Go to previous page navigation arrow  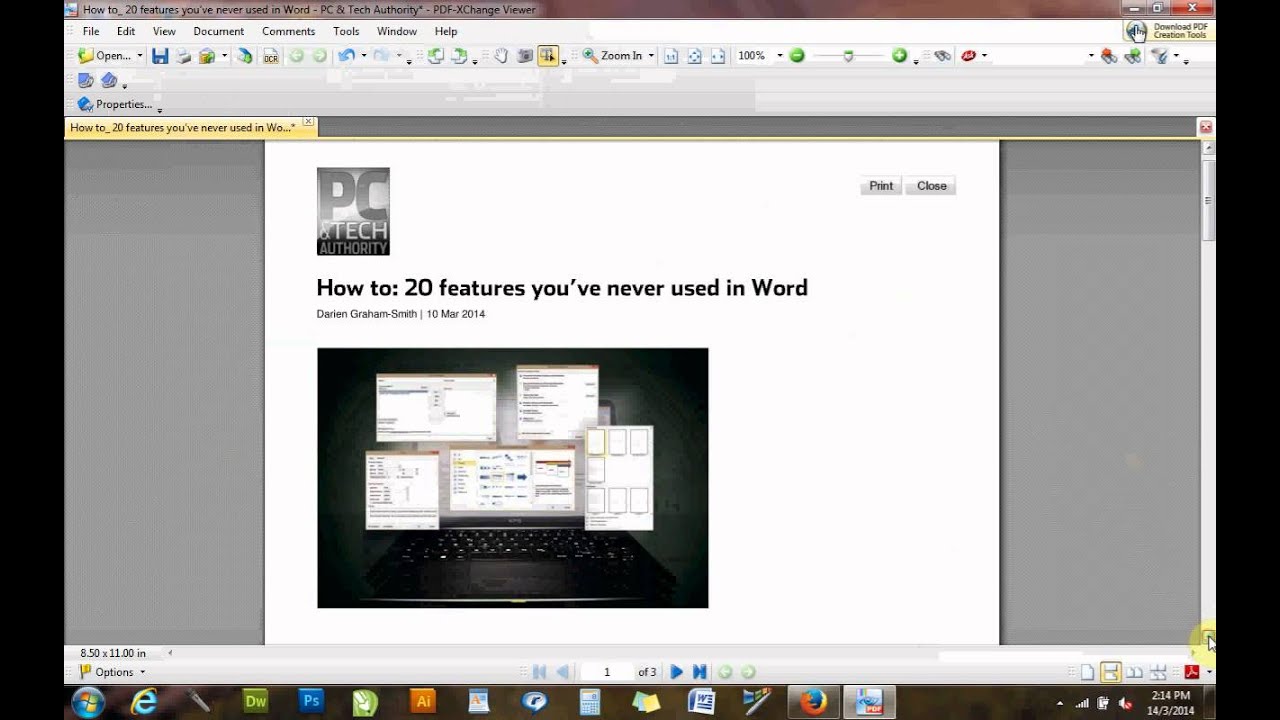point(562,672)
